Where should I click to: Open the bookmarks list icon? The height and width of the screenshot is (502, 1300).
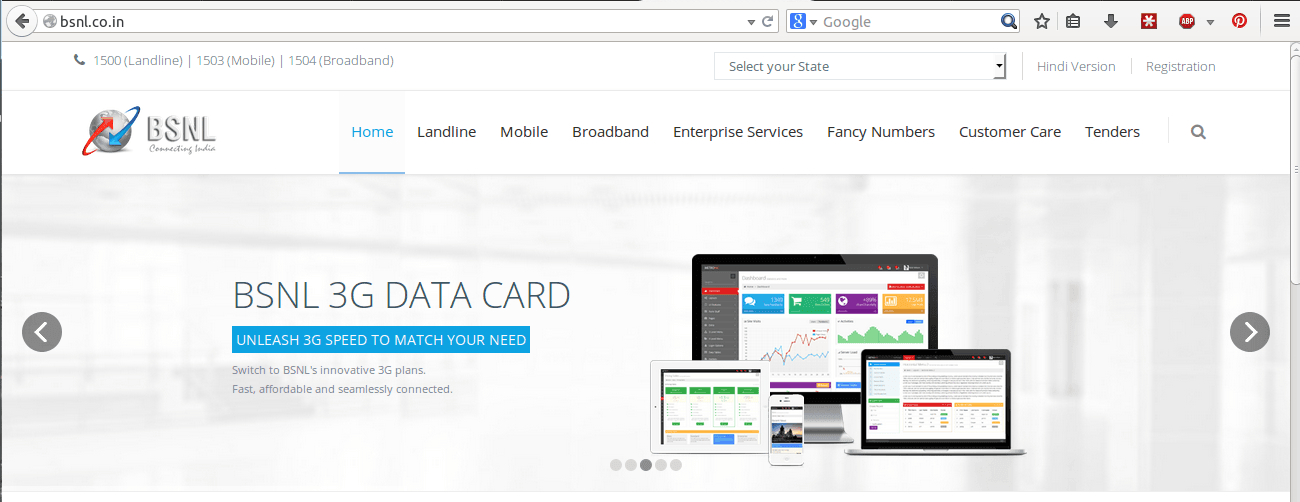(x=1073, y=21)
